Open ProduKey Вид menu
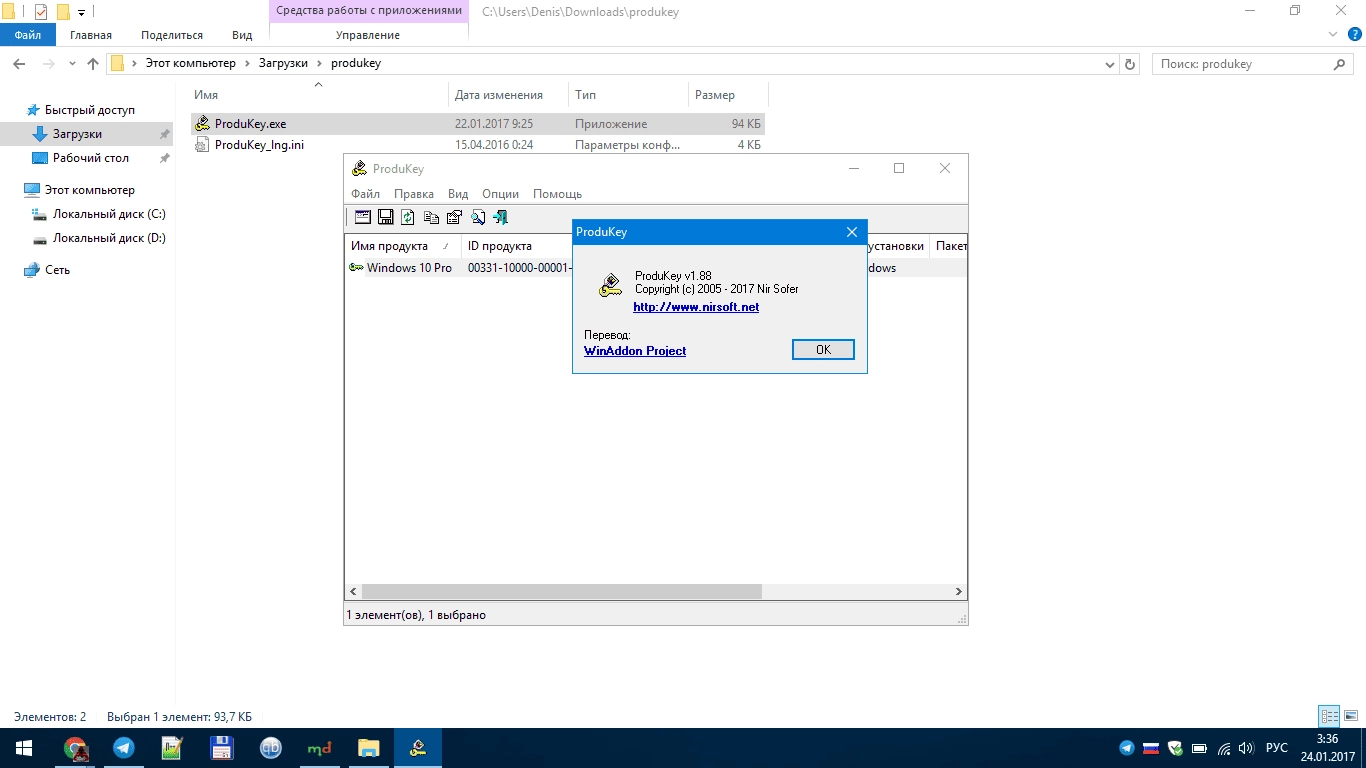The height and width of the screenshot is (768, 1366). click(458, 194)
